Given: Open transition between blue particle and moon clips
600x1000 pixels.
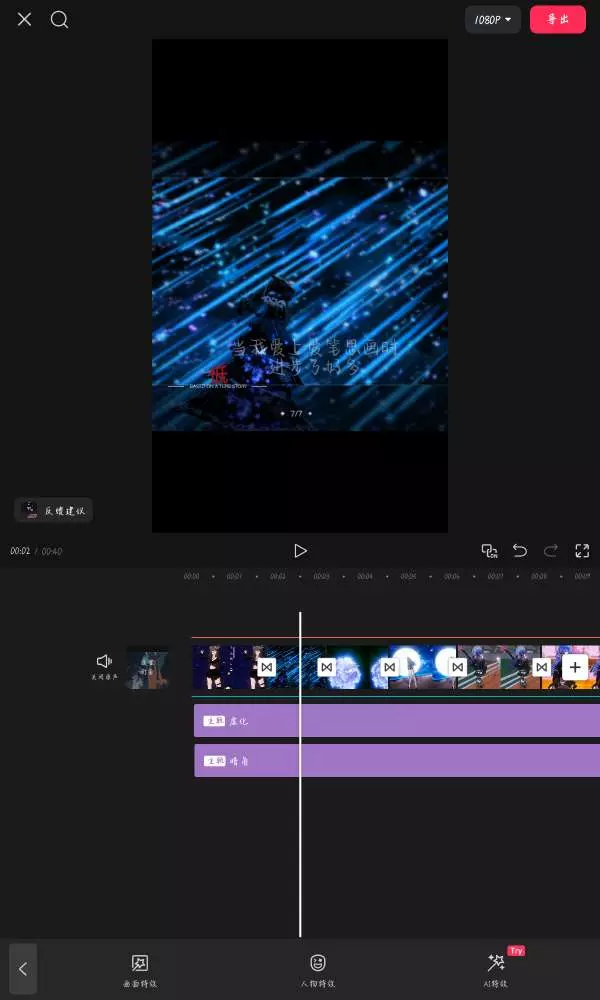Looking at the screenshot, I should click(x=390, y=667).
